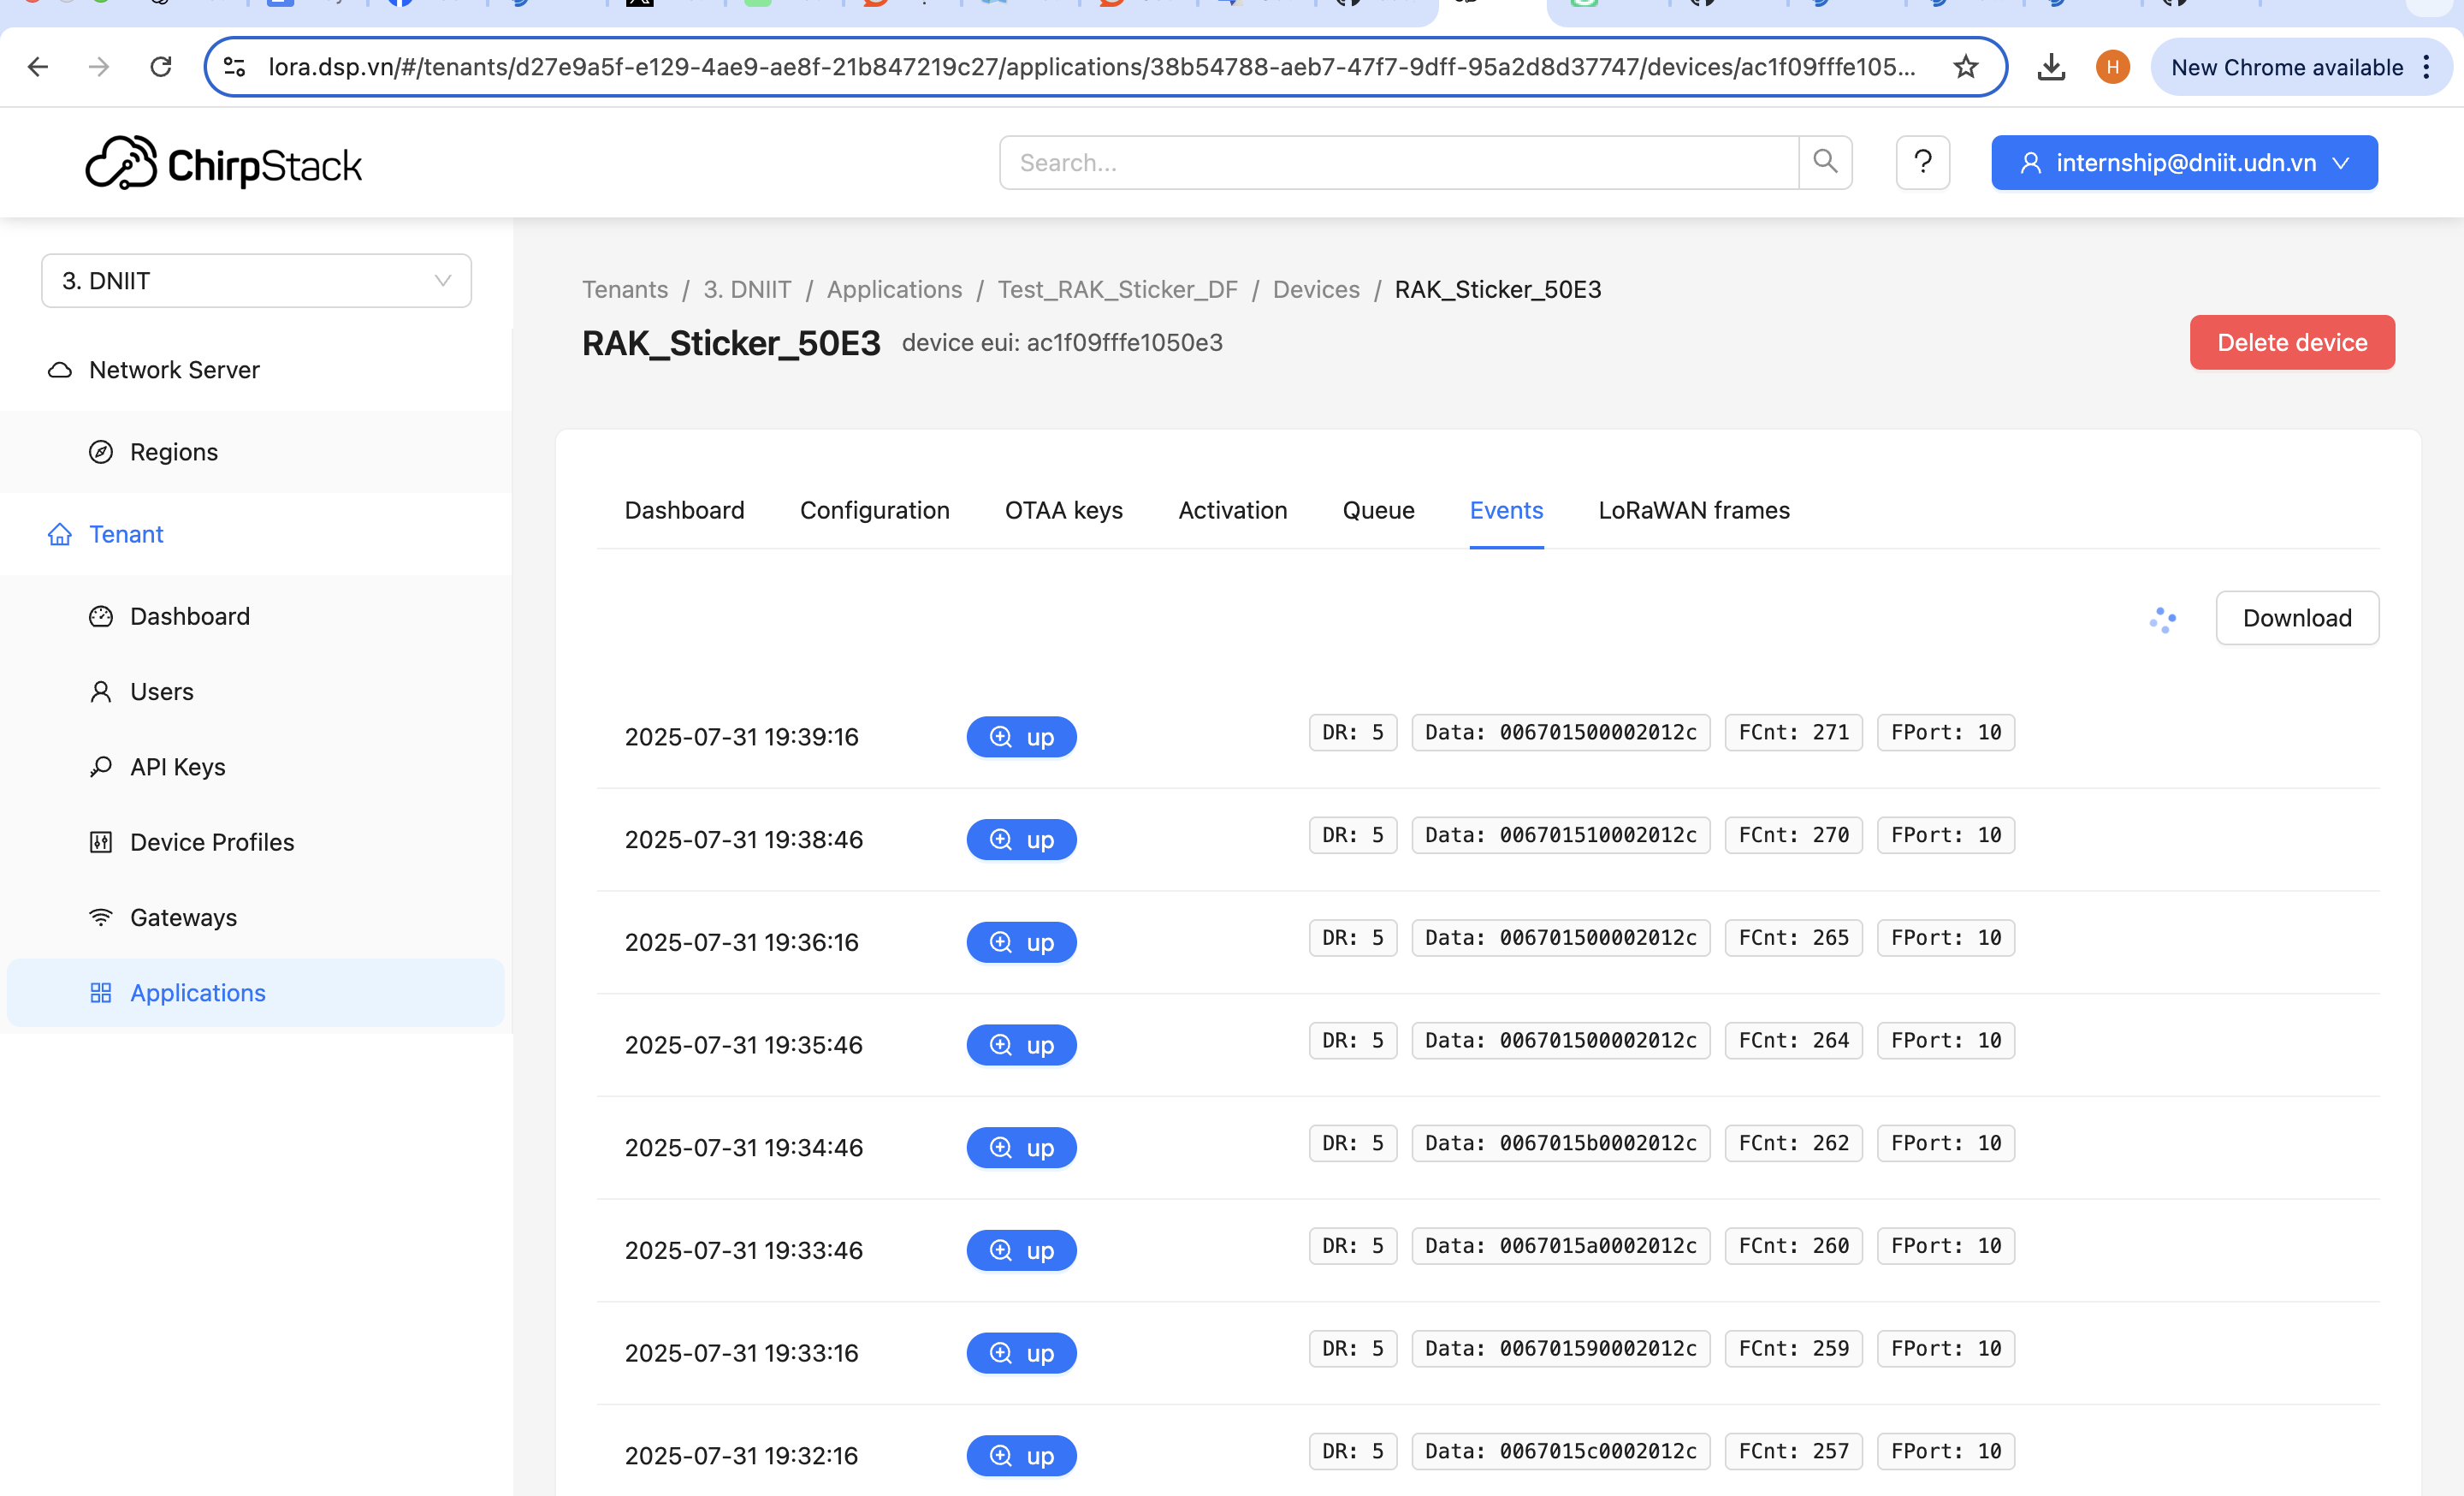Expand the 3. DNIIT tenant dropdown
Viewport: 2464px width, 1496px height.
(x=256, y=281)
